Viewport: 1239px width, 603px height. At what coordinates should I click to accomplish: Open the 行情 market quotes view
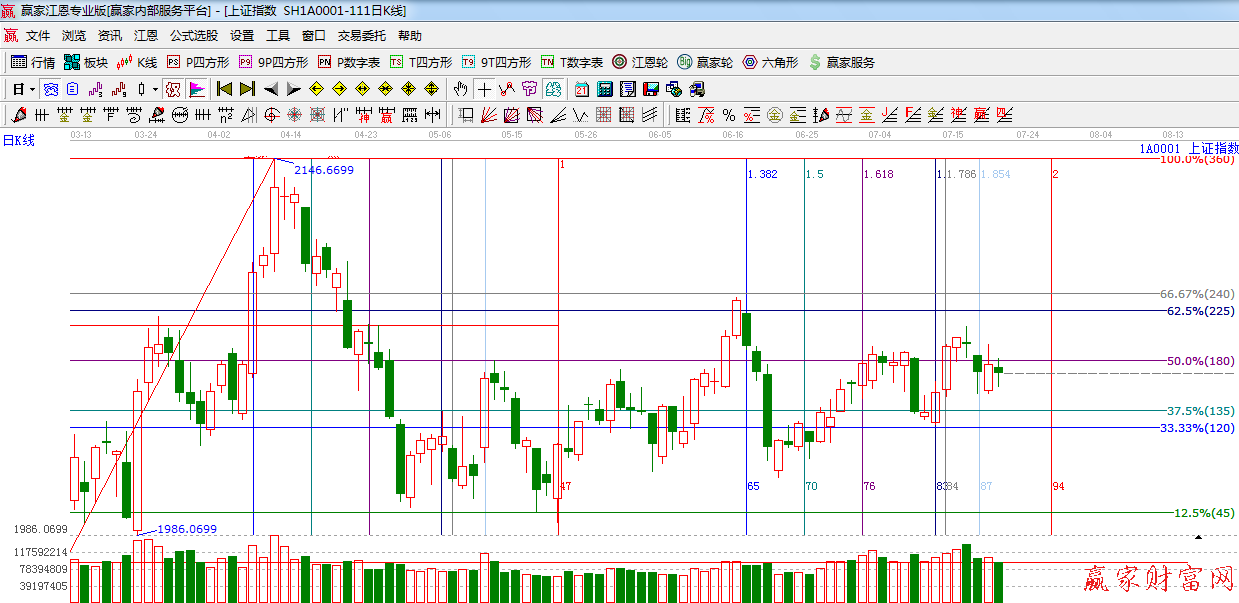point(33,62)
